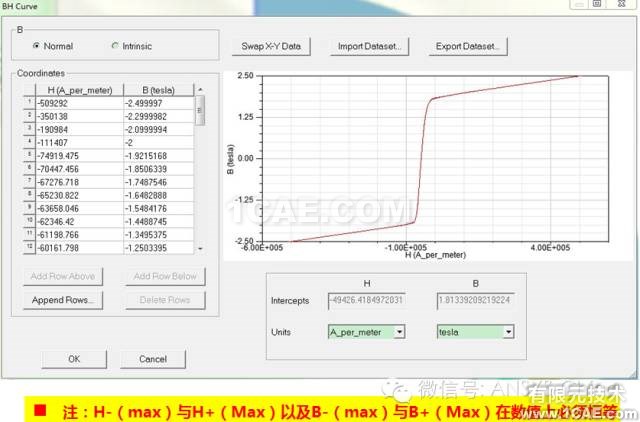
Task: Click H cell -509292
Action: 80,103
